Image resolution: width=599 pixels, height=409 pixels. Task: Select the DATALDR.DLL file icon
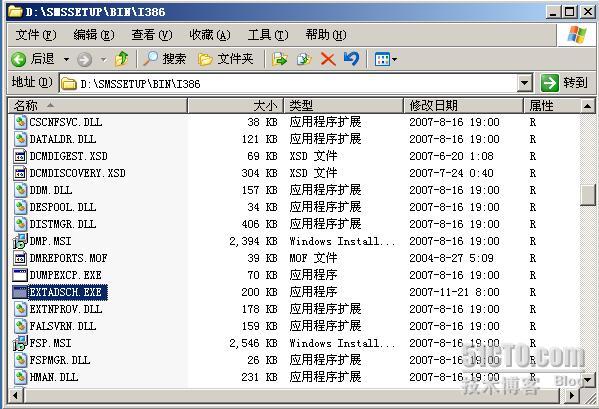20,139
